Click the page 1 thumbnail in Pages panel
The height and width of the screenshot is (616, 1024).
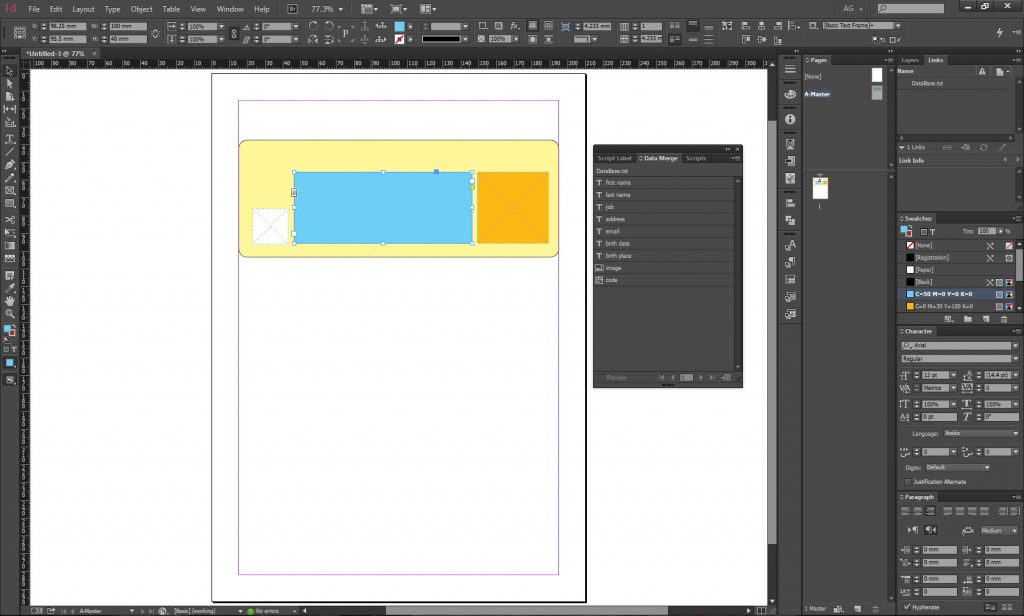point(820,186)
